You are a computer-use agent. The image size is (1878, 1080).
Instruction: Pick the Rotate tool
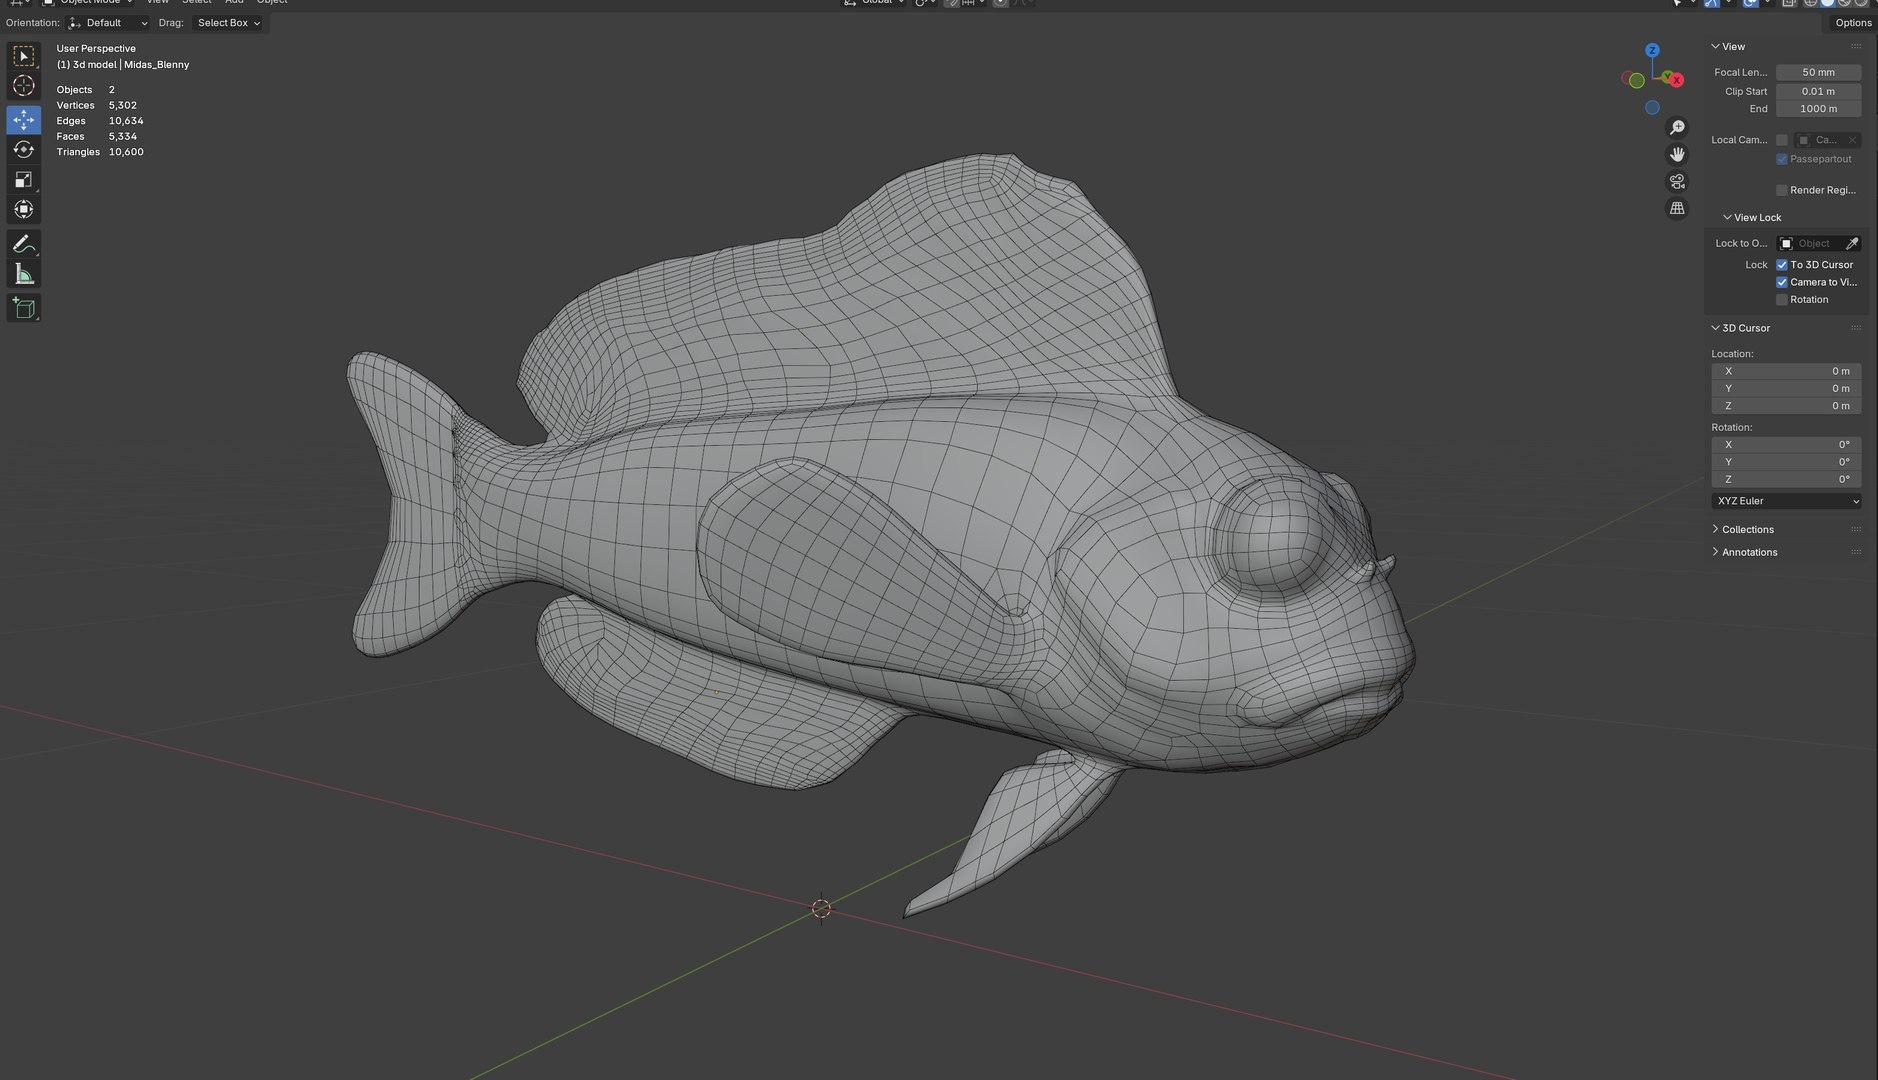(24, 150)
